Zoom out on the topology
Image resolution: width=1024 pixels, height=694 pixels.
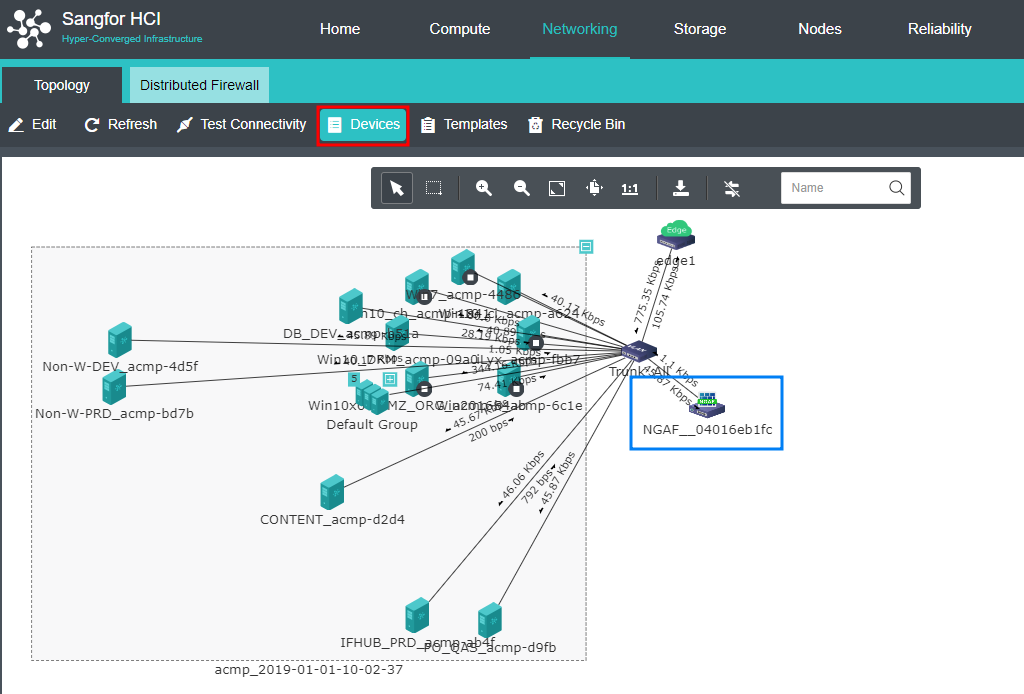pyautogui.click(x=521, y=188)
